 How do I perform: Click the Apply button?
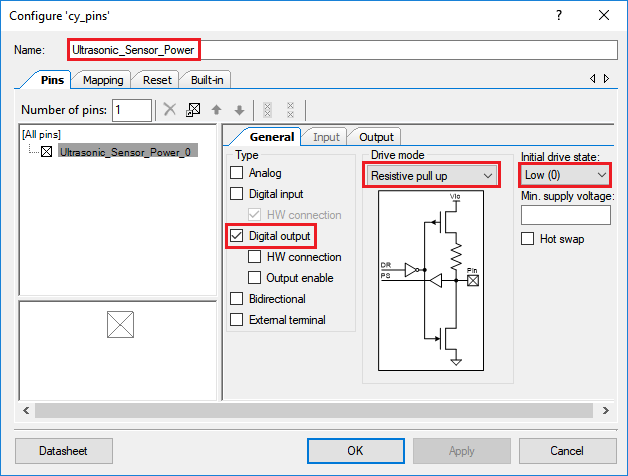pyautogui.click(x=462, y=451)
